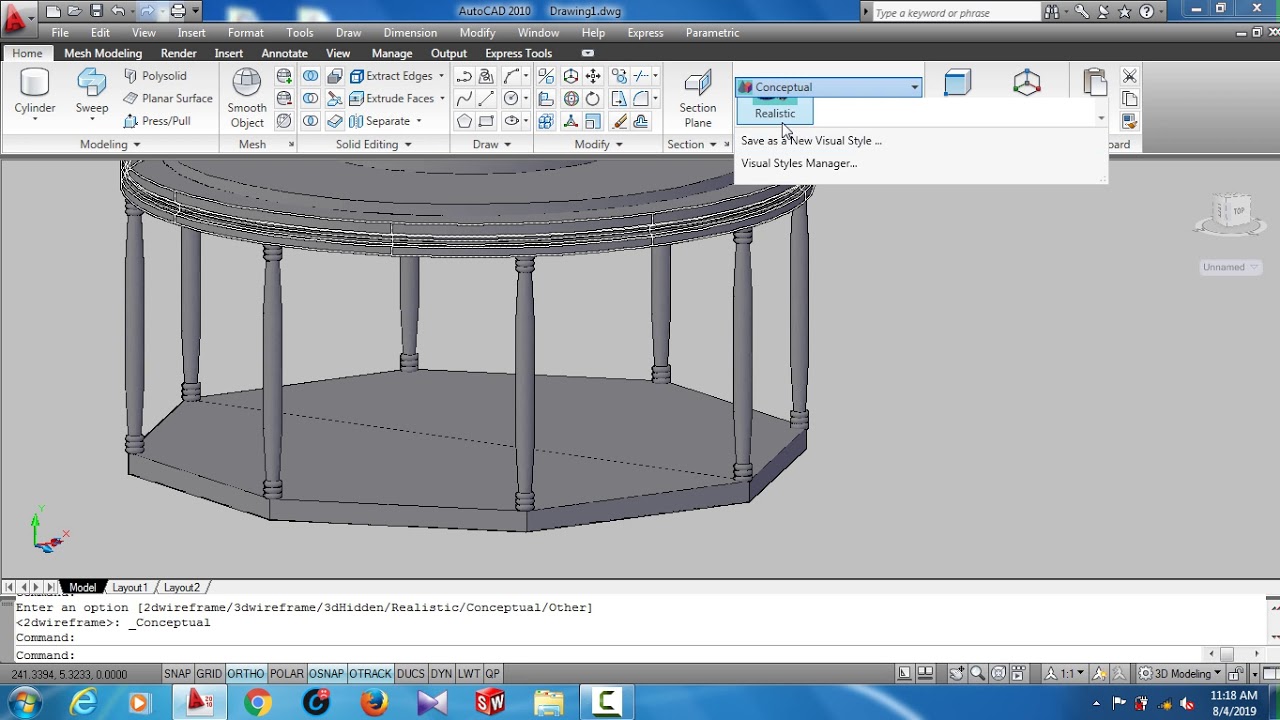Select the Realistic visual style thumbnail

point(775,110)
